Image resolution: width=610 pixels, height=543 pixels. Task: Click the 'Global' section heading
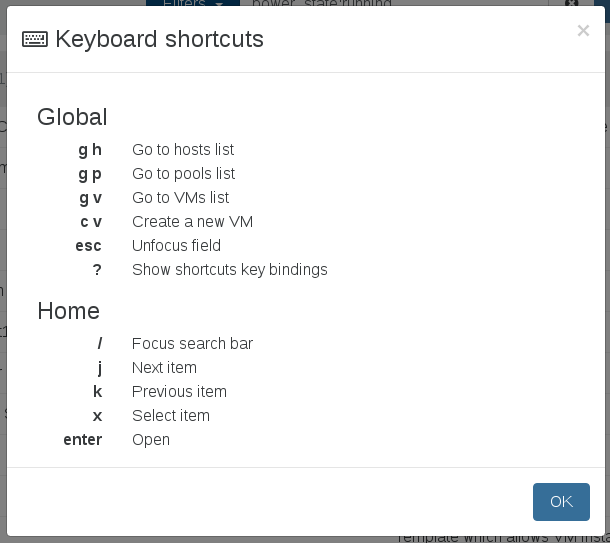[72, 117]
